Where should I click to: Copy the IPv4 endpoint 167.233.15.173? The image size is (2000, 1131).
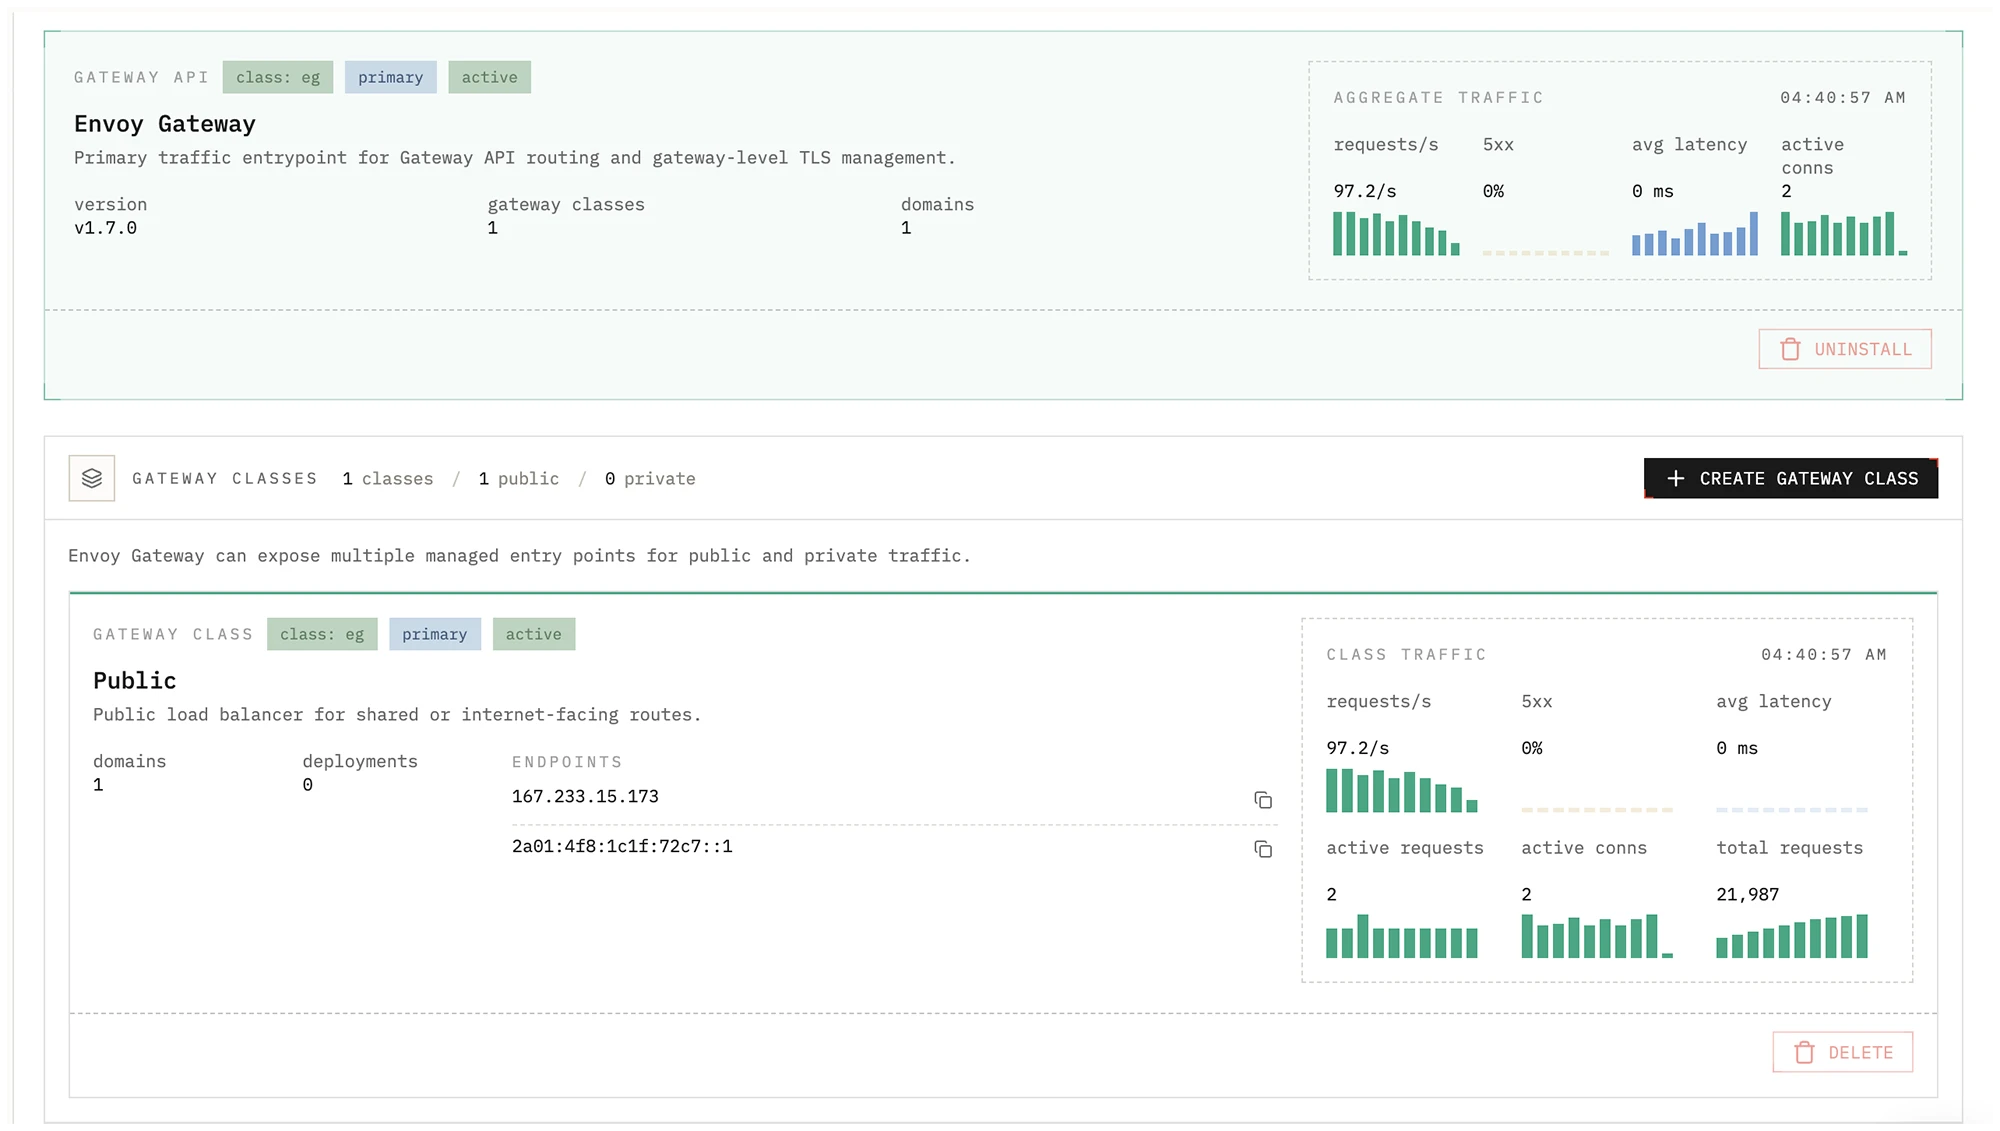(1264, 800)
